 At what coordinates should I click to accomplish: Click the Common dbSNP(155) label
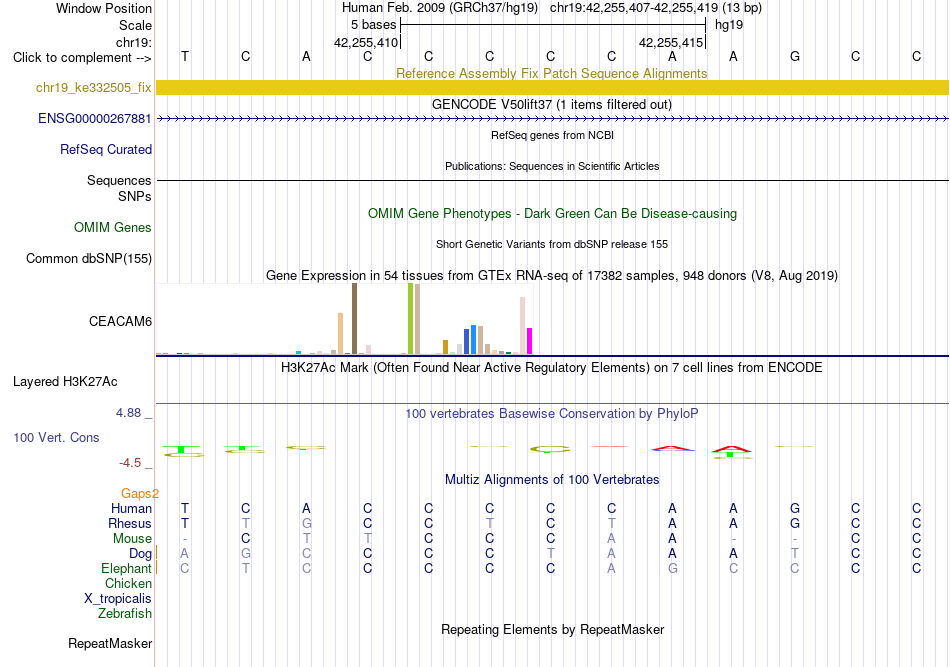88,259
